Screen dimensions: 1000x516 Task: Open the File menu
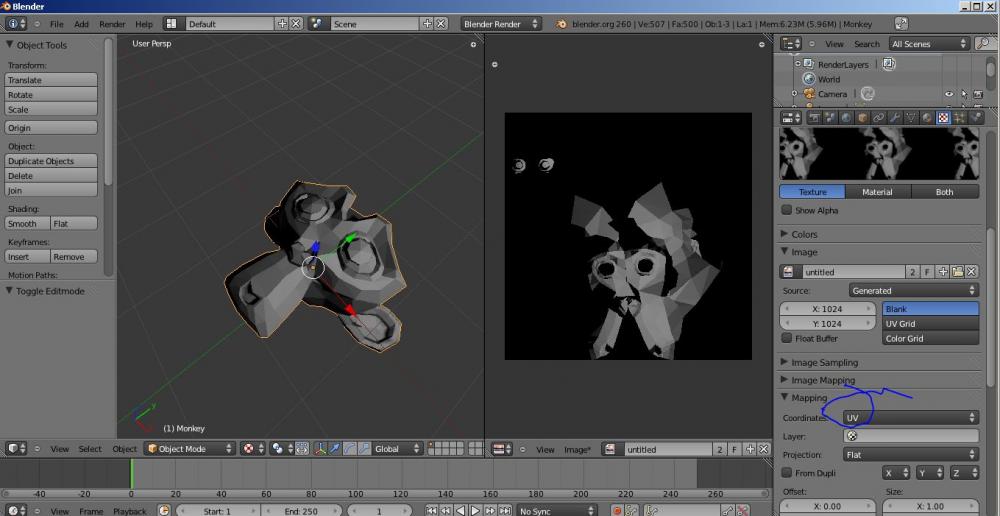[x=57, y=24]
